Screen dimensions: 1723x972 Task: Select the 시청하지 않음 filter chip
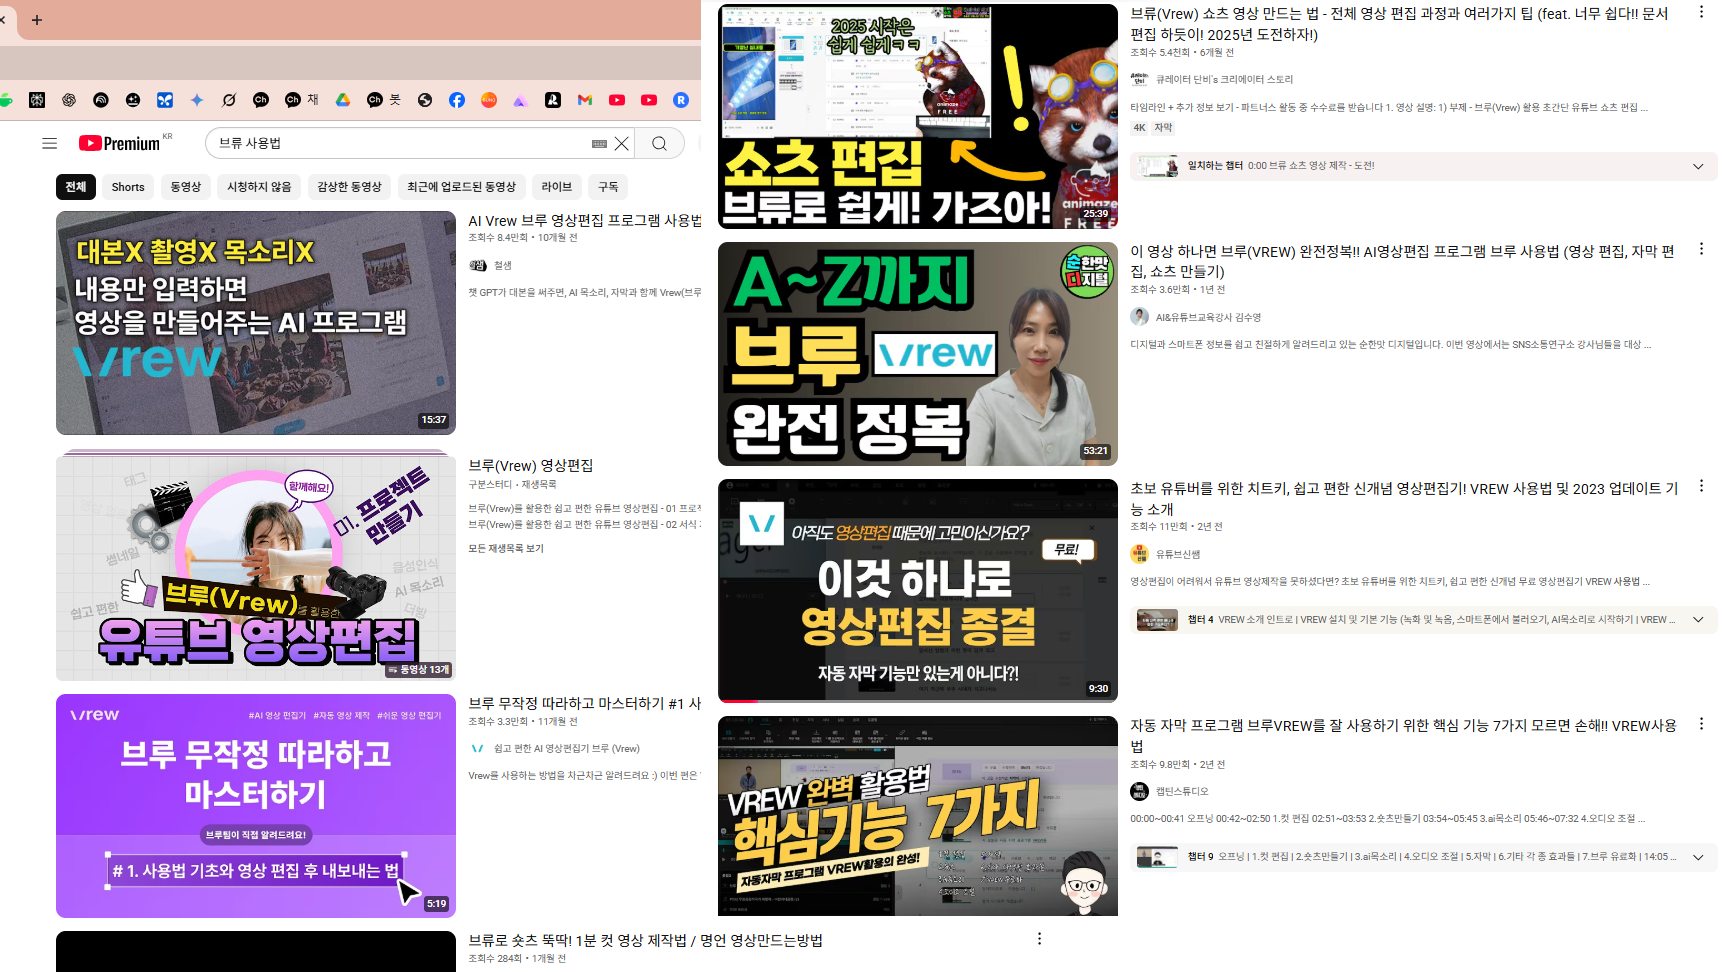coord(259,187)
